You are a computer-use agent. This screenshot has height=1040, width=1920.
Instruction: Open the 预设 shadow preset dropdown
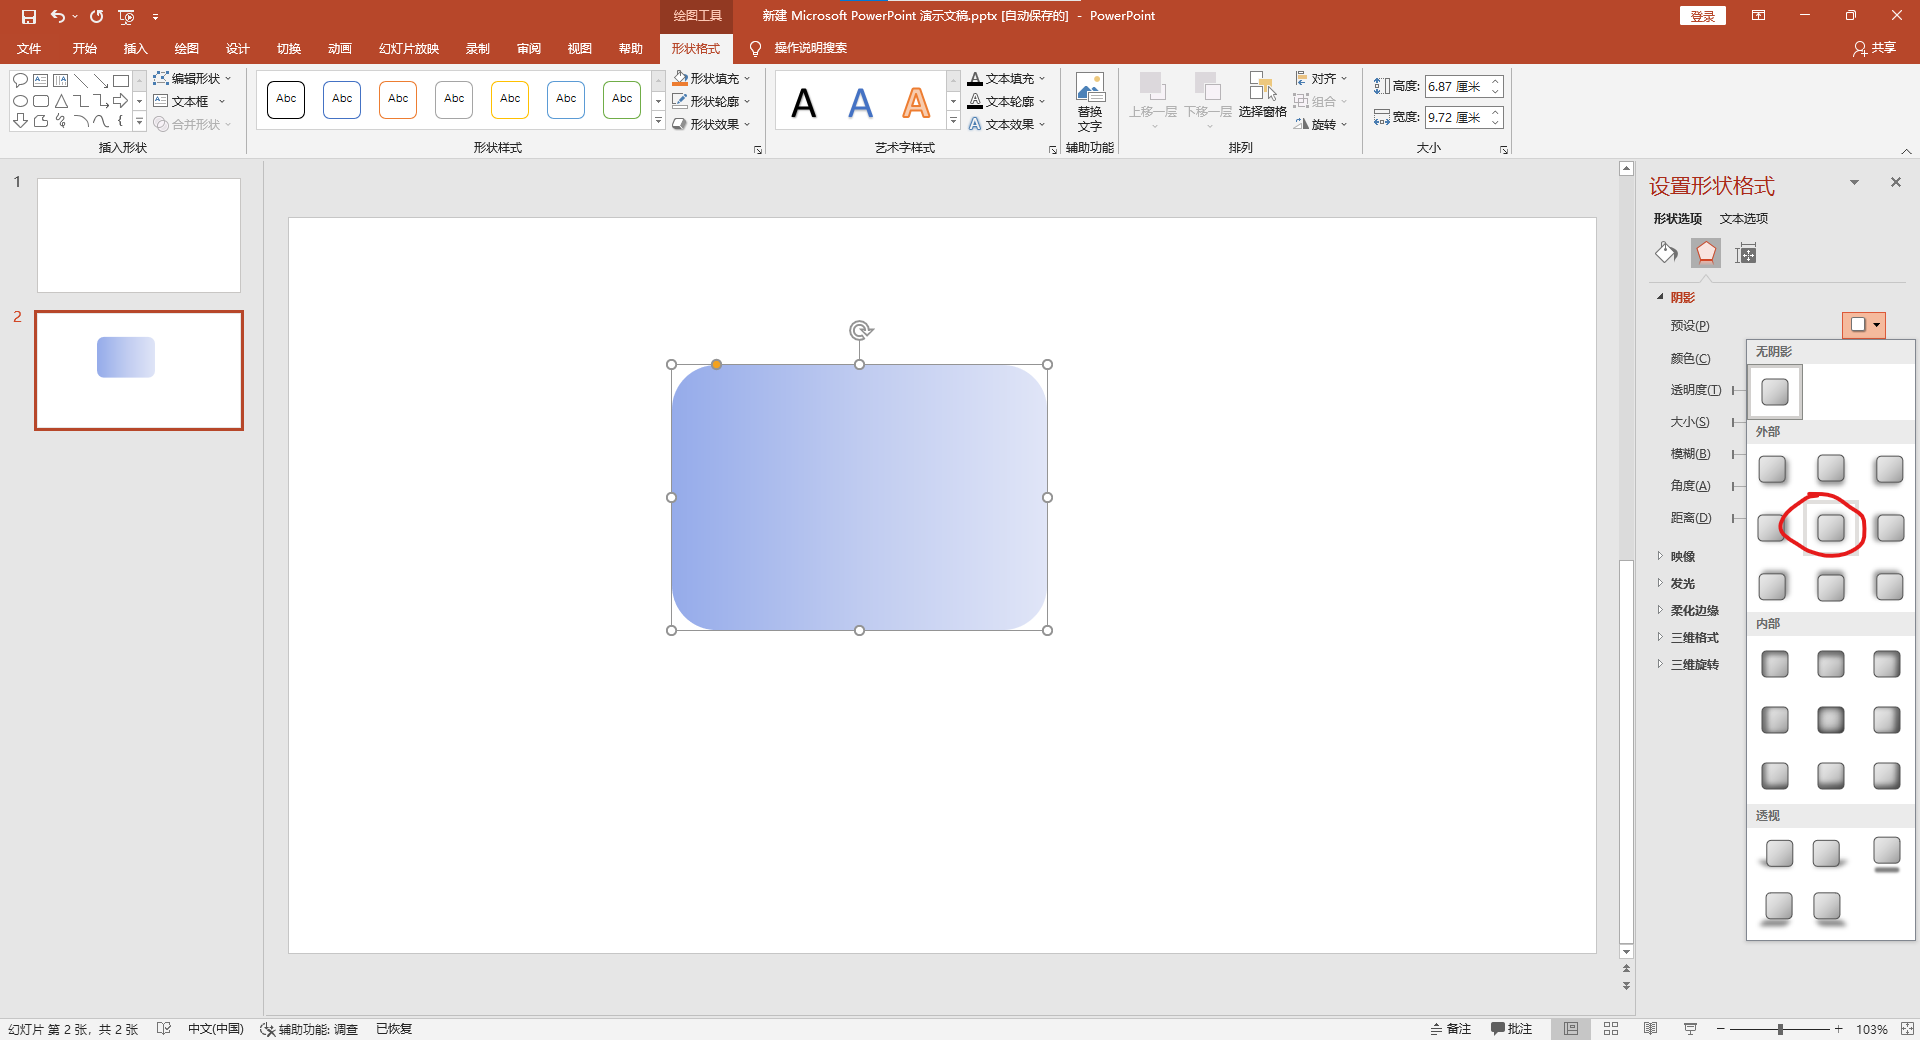[1864, 325]
